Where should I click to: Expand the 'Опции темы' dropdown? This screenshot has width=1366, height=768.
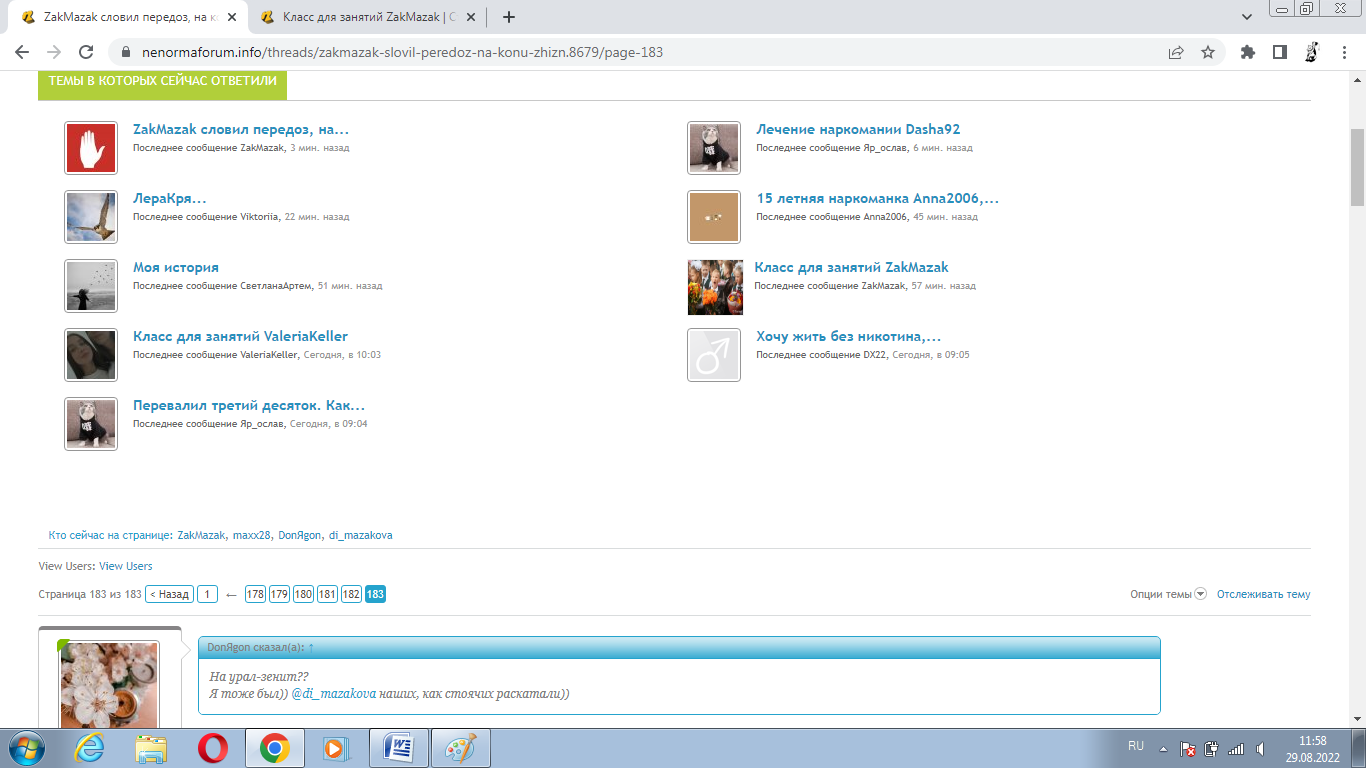point(1168,594)
